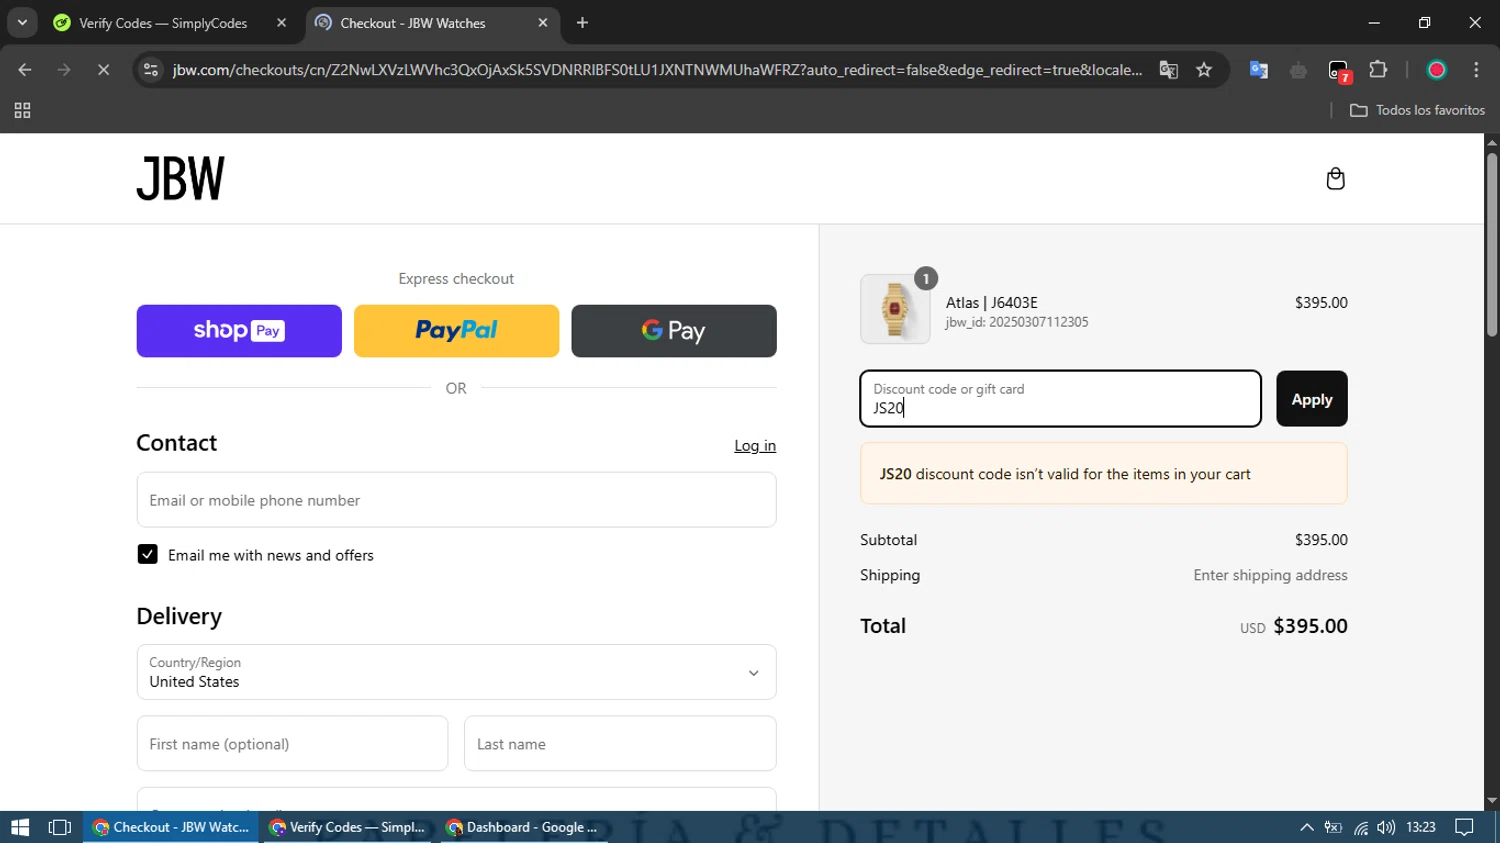Focus the Email or mobile phone number field
1500x843 pixels.
click(456, 500)
